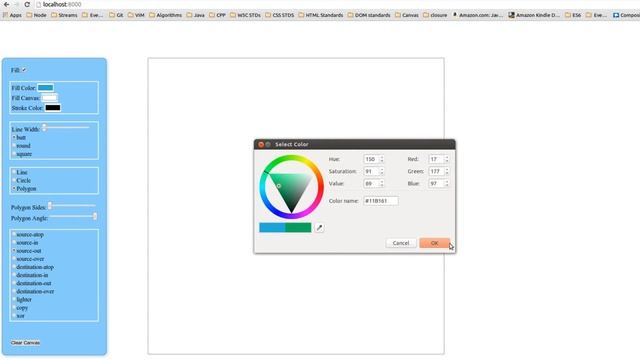Open the Java bookmarks folder
Screen dimensions: 640x360
pos(196,15)
